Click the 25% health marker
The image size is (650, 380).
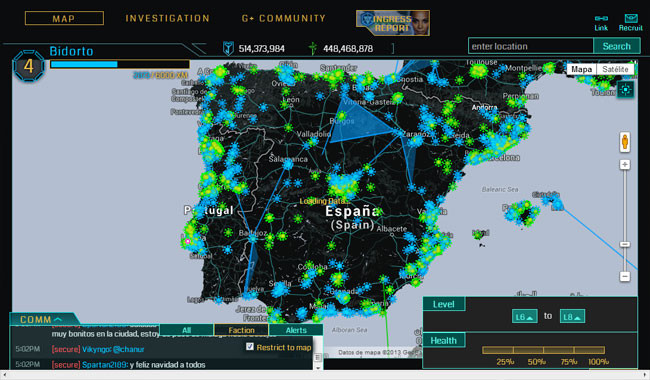point(505,362)
